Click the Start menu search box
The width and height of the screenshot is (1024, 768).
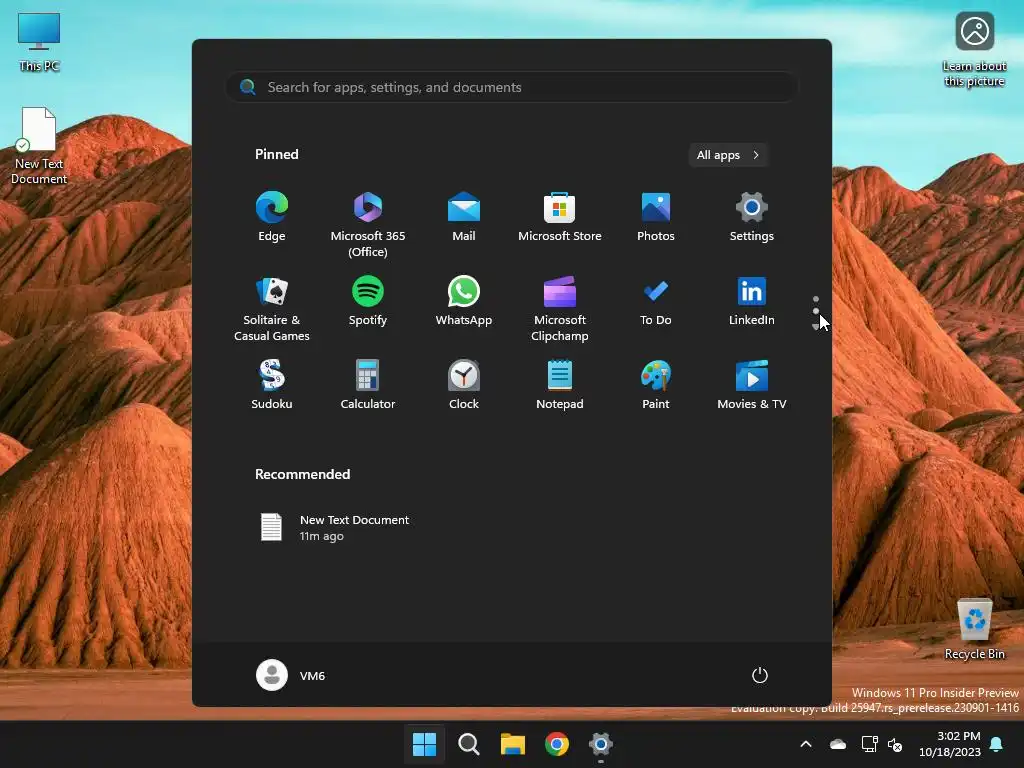512,88
